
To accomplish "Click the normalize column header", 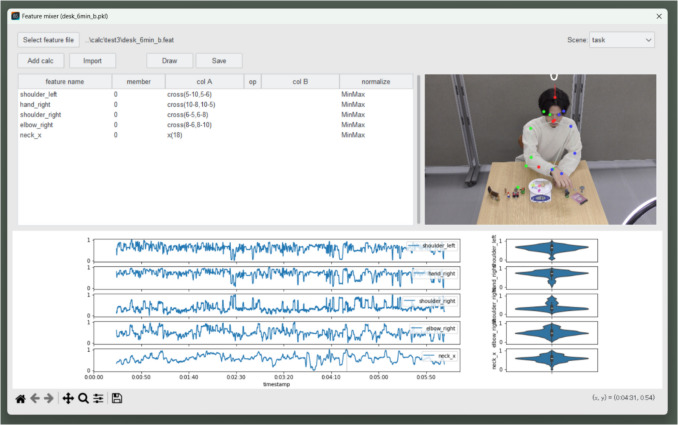I will click(376, 81).
